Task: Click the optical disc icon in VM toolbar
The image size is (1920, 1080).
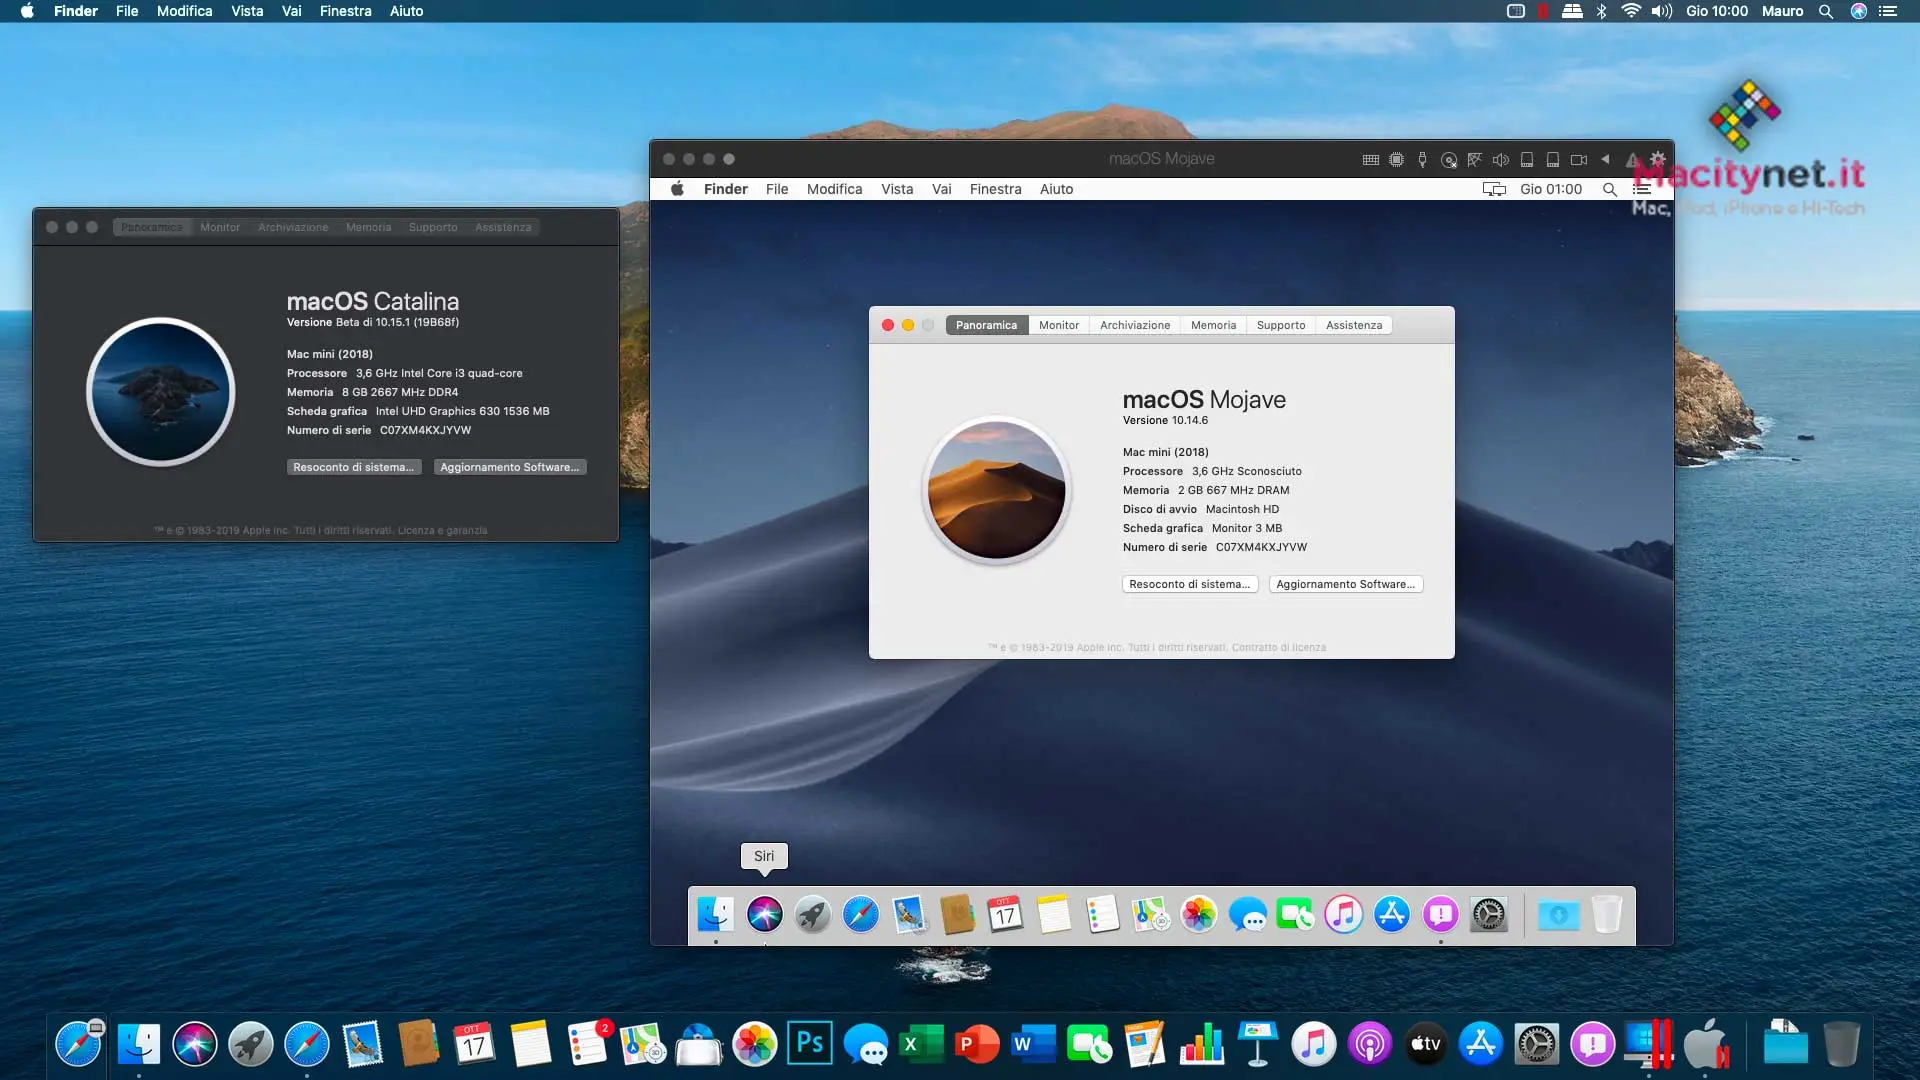Action: [x=1448, y=160]
